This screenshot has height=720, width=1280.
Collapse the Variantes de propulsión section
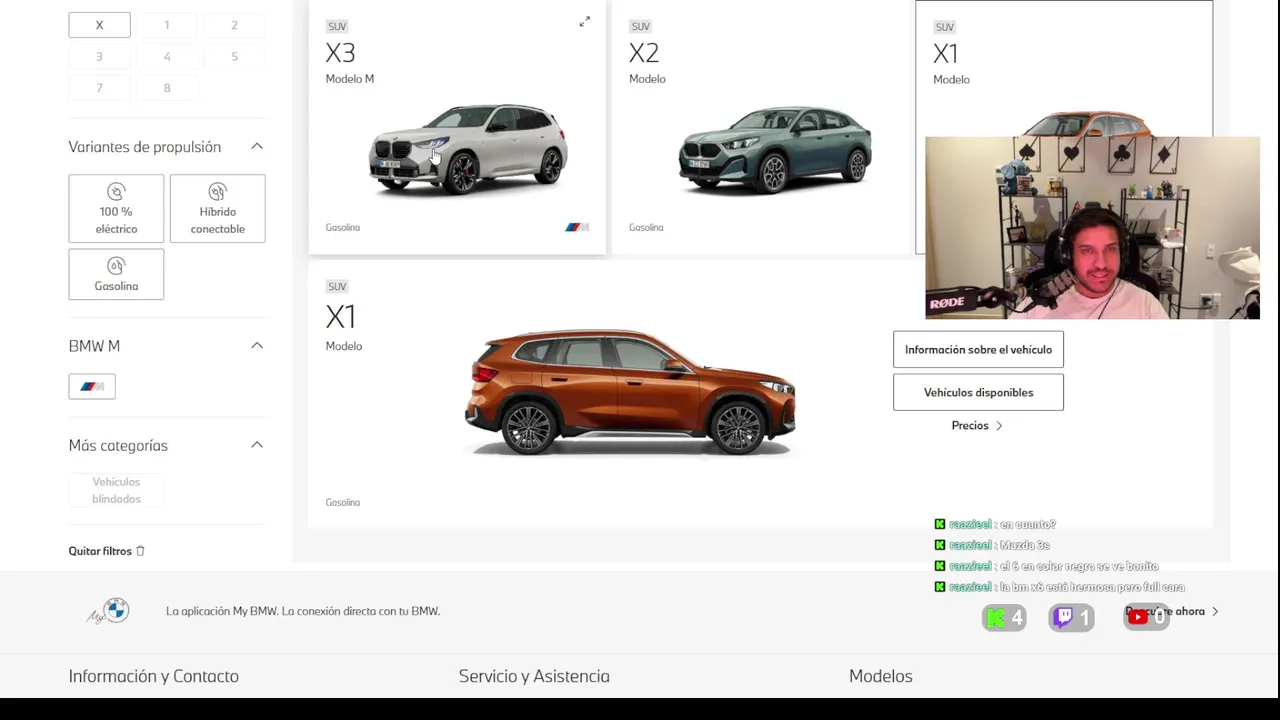[x=257, y=147]
